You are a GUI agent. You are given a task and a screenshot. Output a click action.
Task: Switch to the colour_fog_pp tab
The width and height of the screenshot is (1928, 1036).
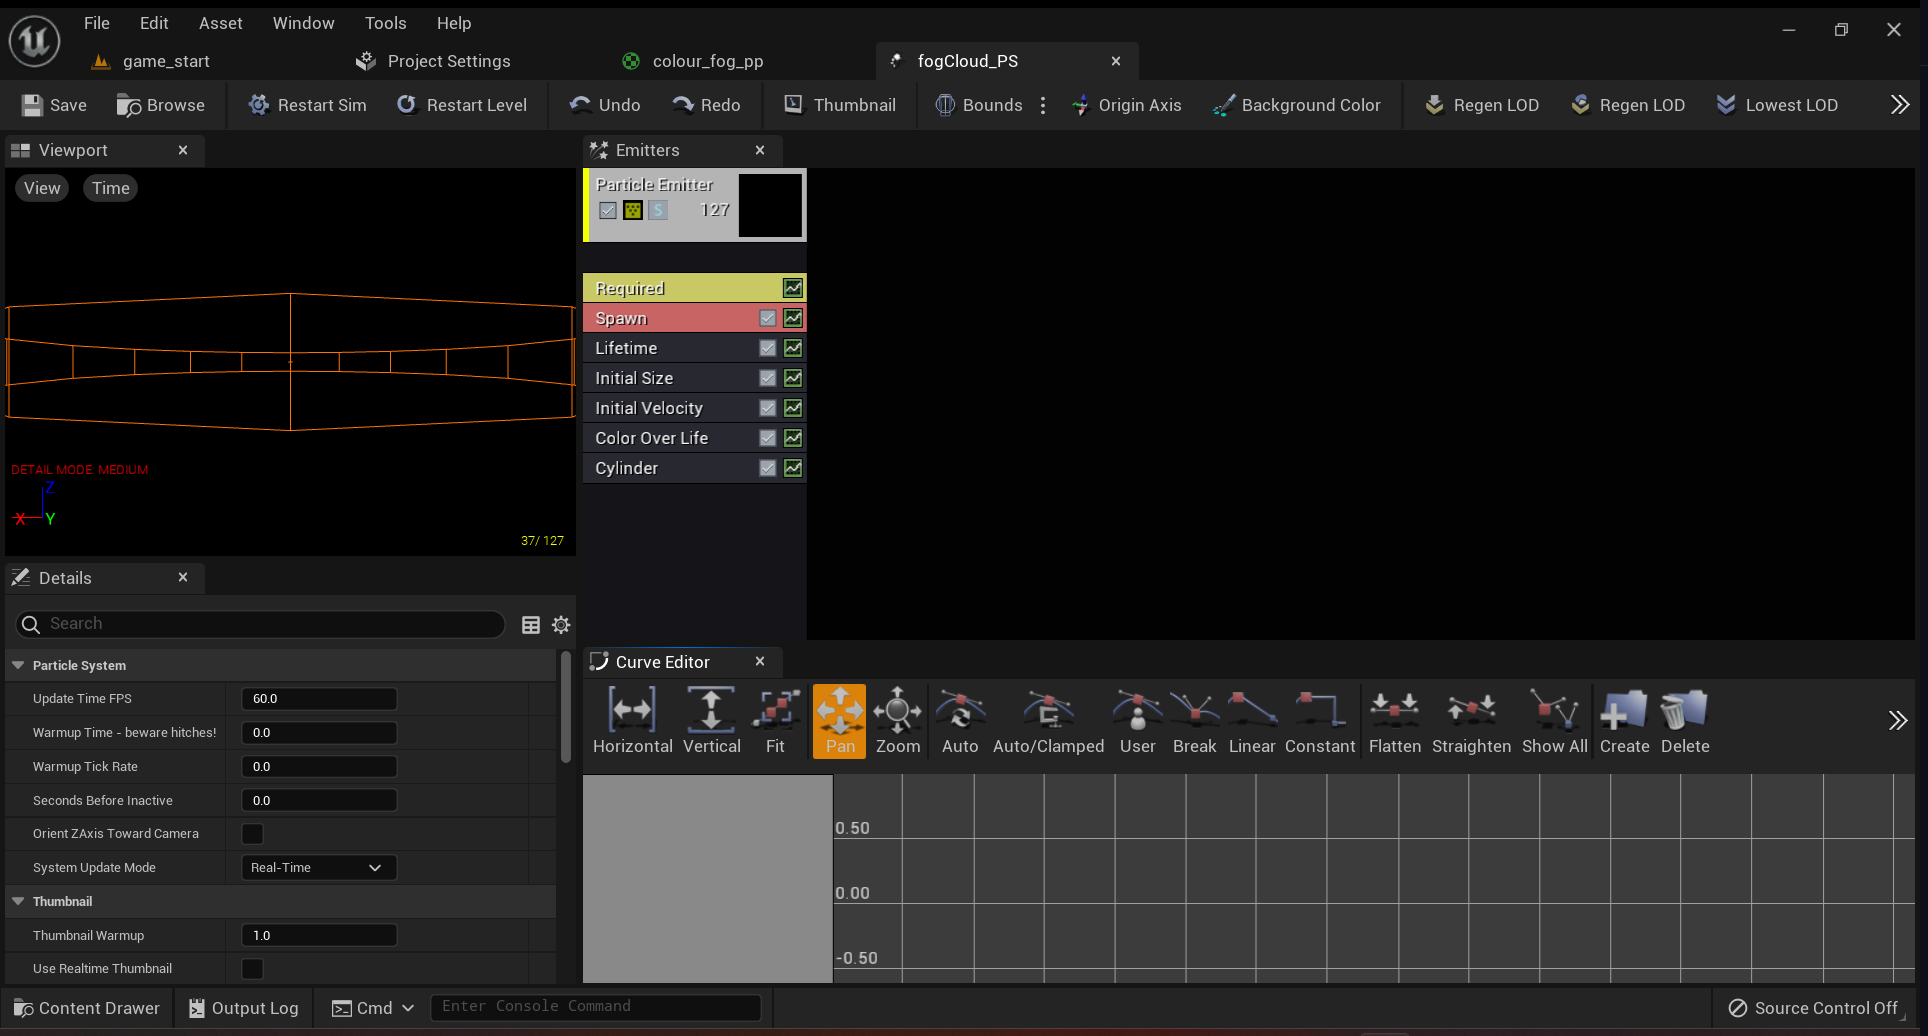click(707, 61)
